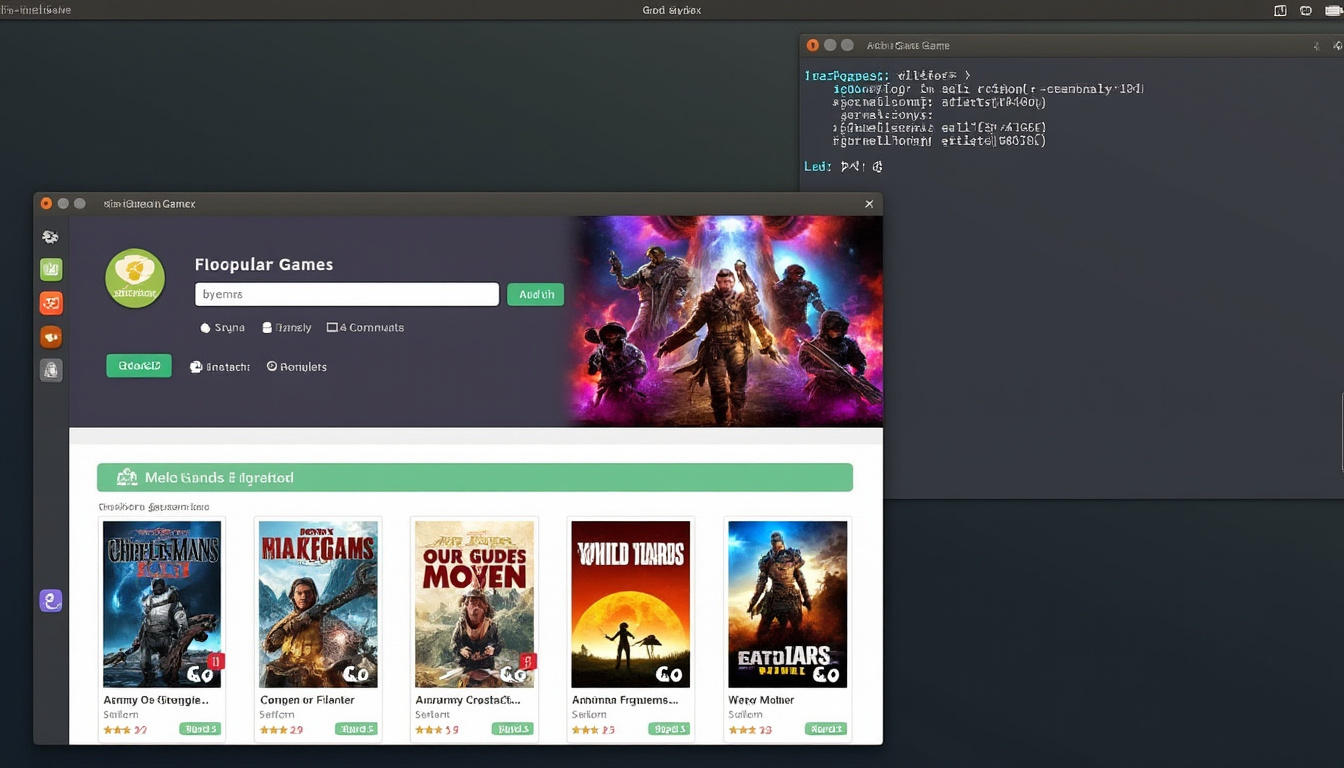Screen dimensions: 1344x768
Task: Click the Go badge on the 'Asmmy Os' card
Action: [x=200, y=674]
